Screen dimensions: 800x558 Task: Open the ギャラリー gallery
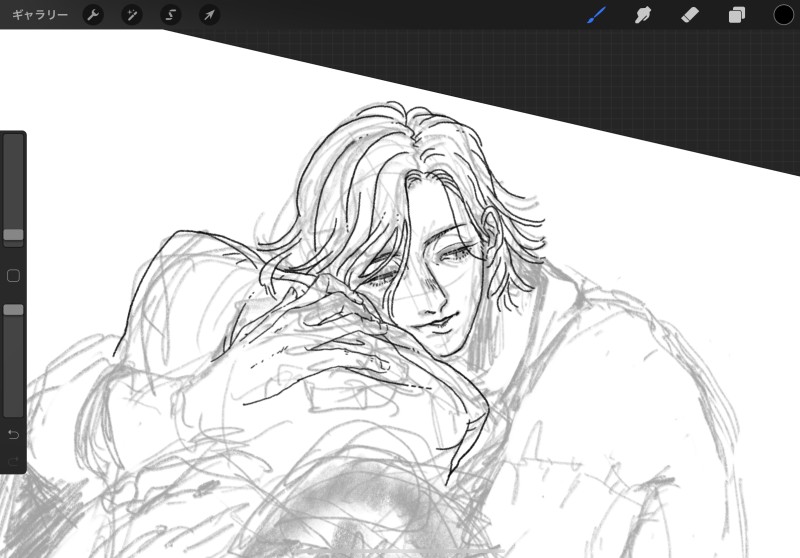point(40,15)
